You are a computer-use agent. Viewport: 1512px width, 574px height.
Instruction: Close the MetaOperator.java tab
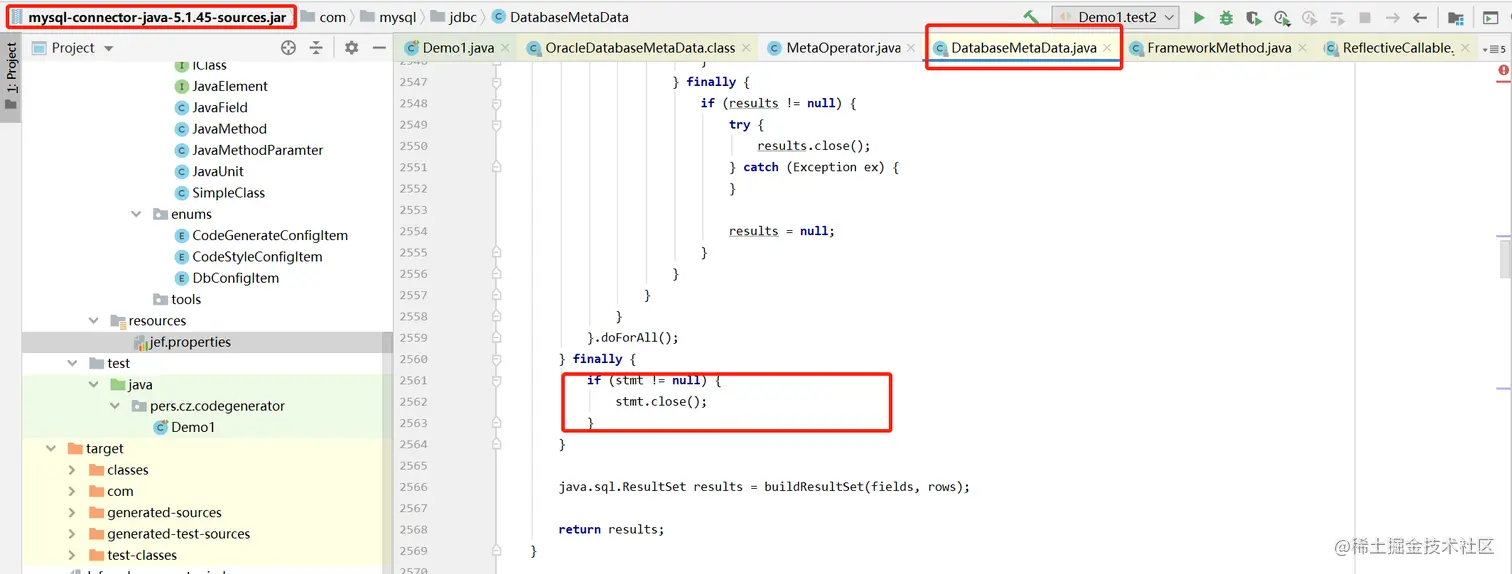point(912,48)
